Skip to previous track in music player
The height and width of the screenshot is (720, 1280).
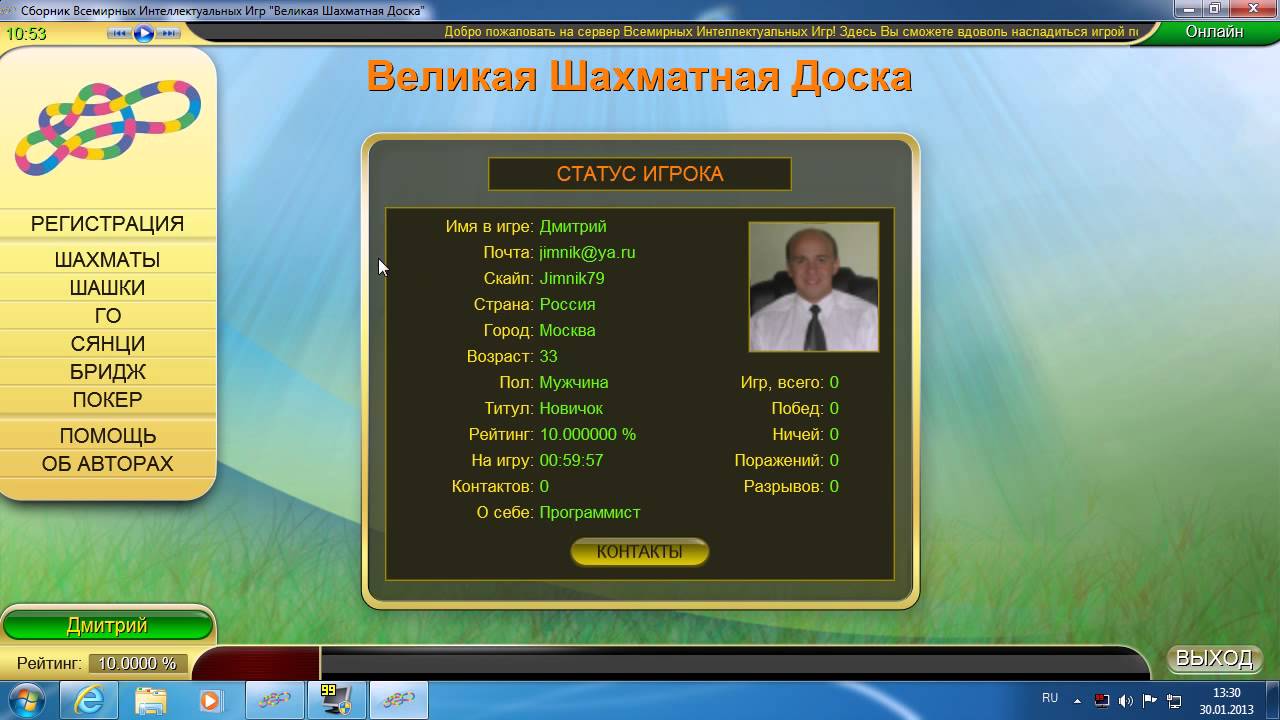coord(120,33)
